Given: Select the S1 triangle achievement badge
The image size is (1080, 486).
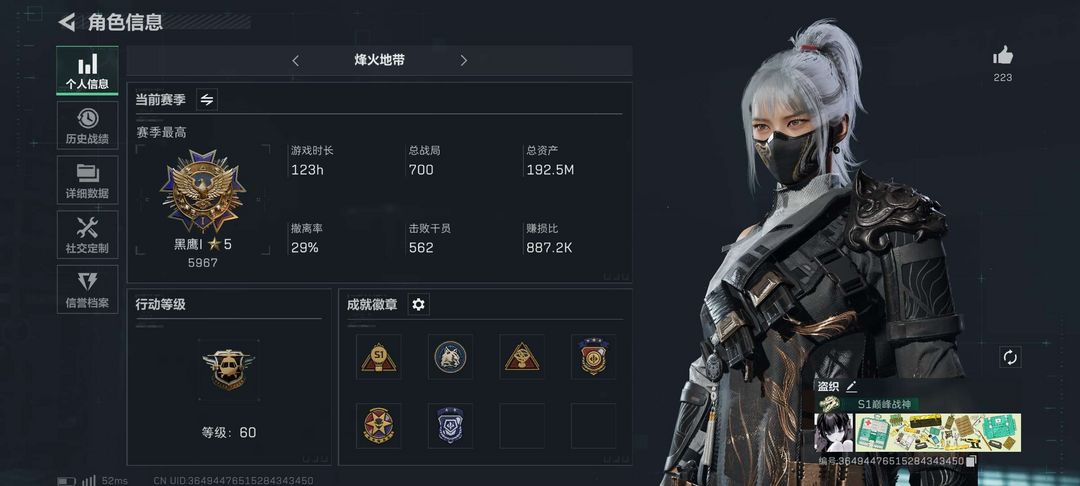Looking at the screenshot, I should point(379,357).
